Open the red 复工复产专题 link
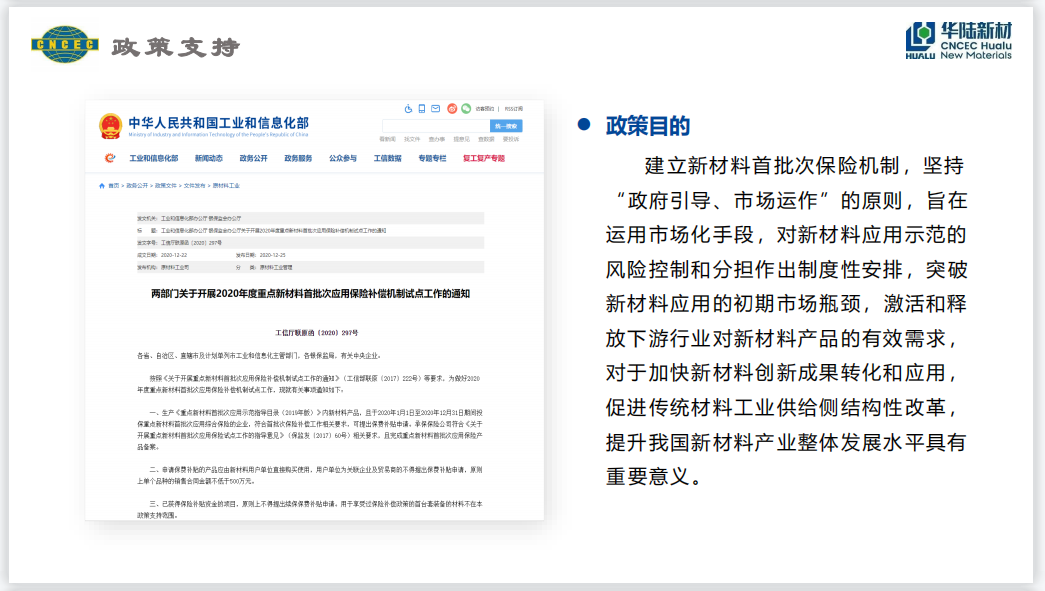Image resolution: width=1045 pixels, height=591 pixels. (484, 158)
